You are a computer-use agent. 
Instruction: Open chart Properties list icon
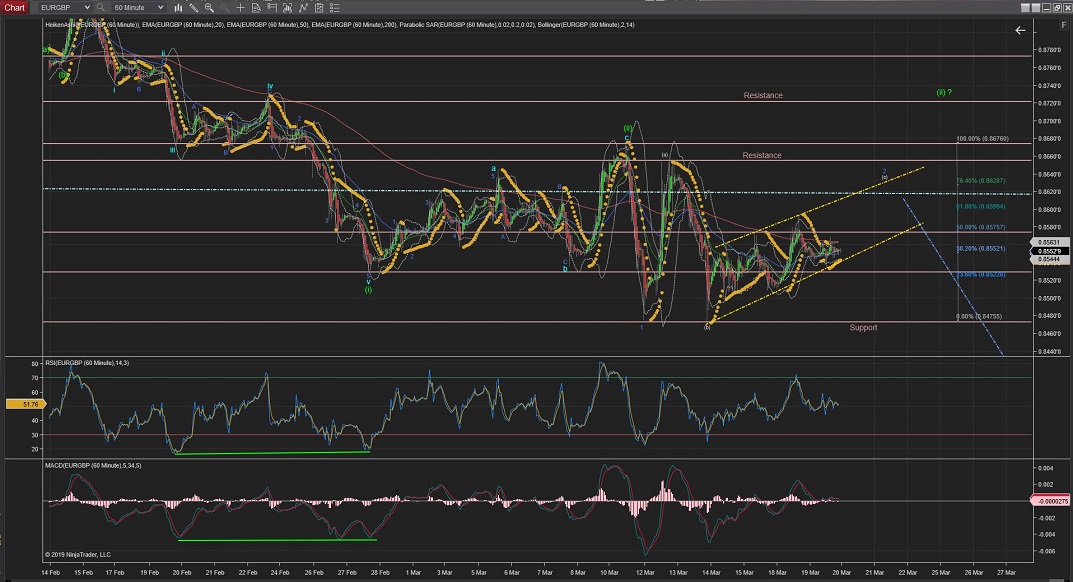tap(335, 8)
